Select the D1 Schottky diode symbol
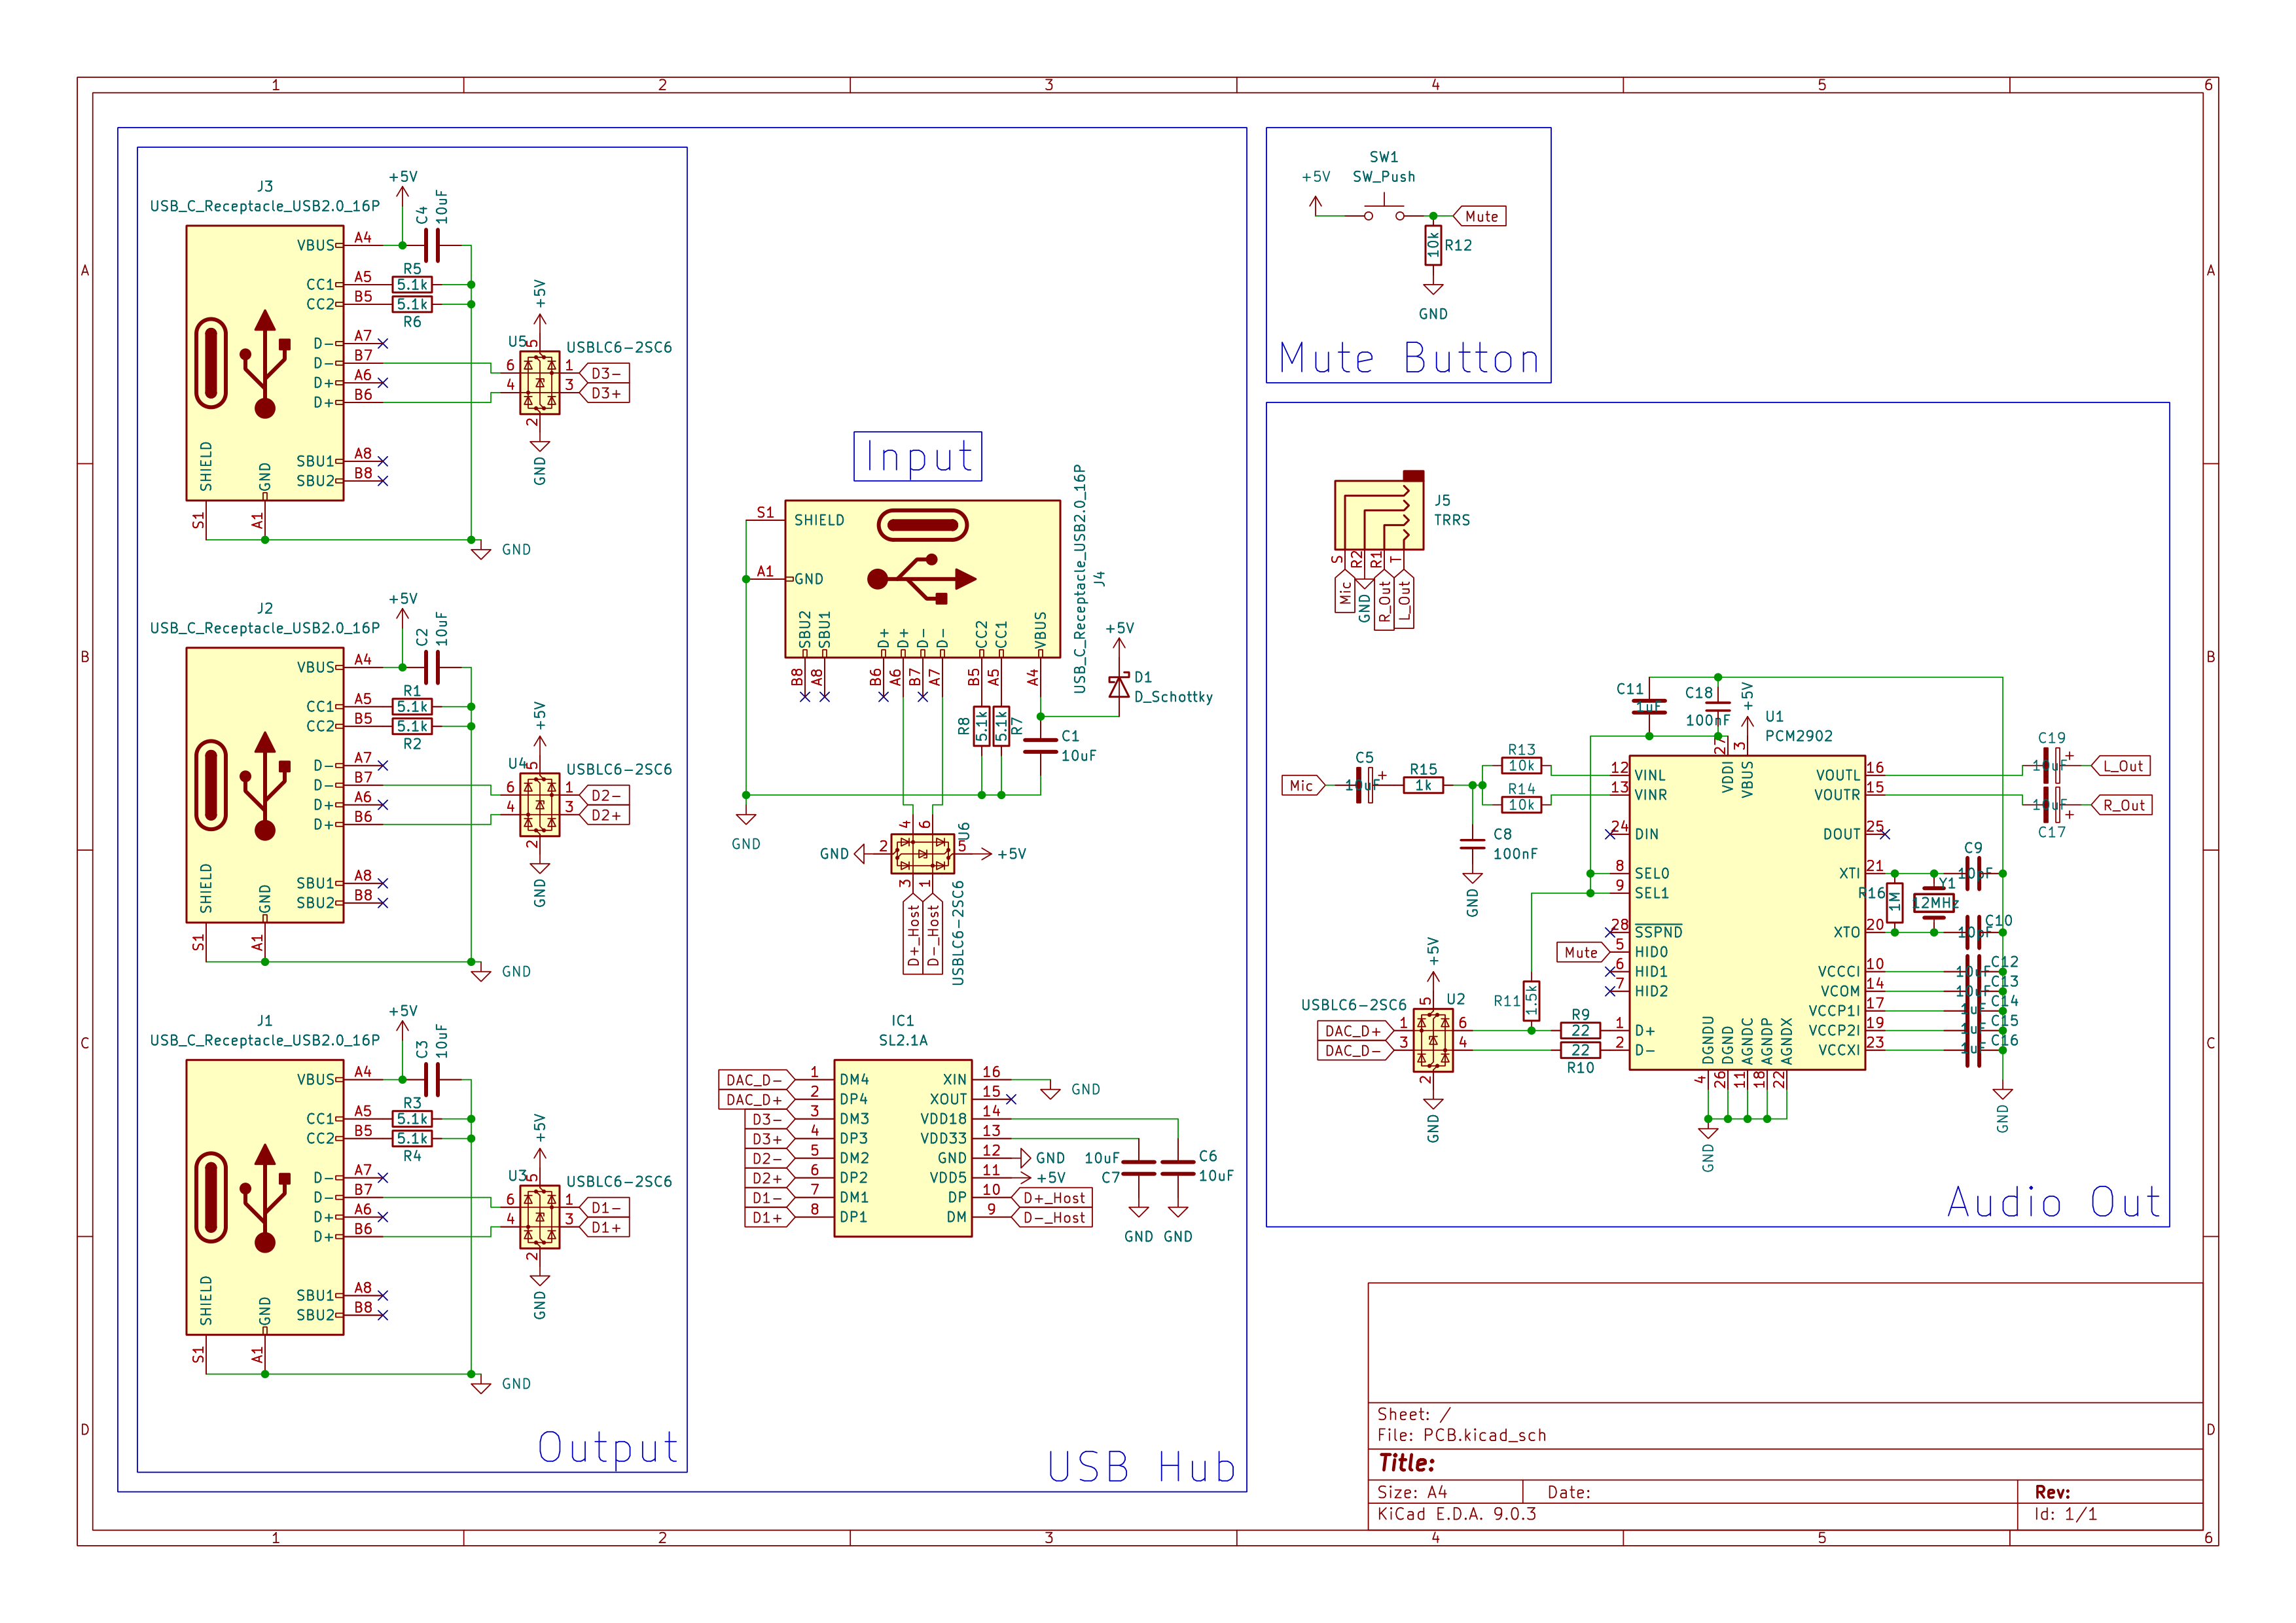 tap(1119, 686)
